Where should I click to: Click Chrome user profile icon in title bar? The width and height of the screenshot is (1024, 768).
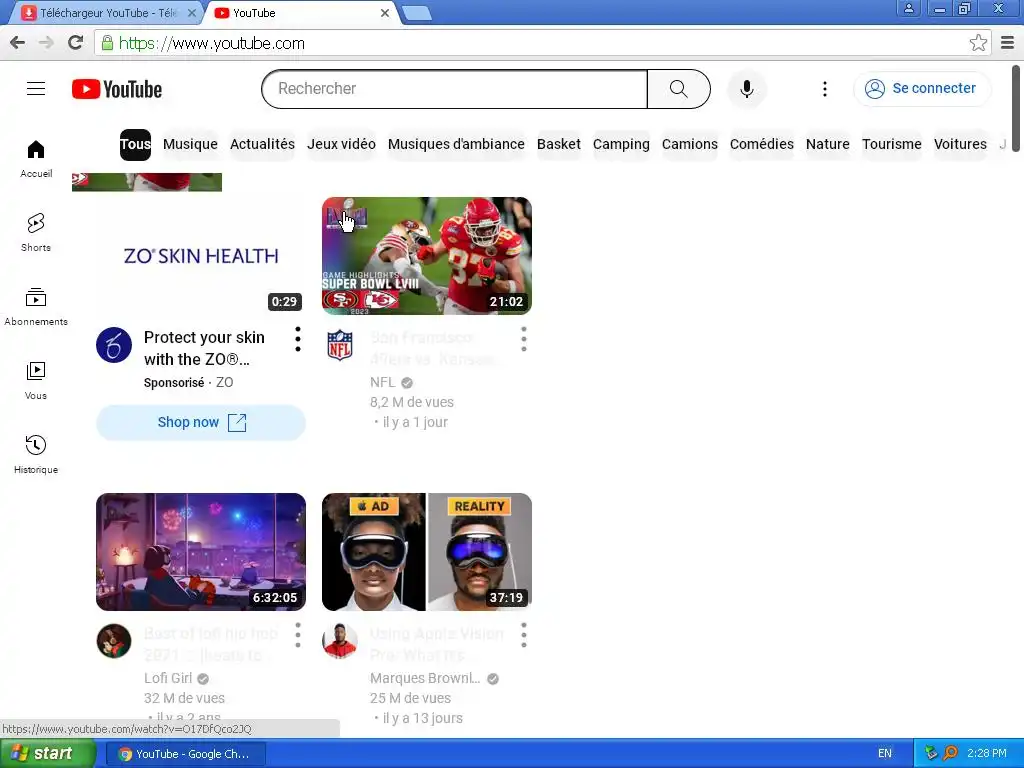(908, 8)
